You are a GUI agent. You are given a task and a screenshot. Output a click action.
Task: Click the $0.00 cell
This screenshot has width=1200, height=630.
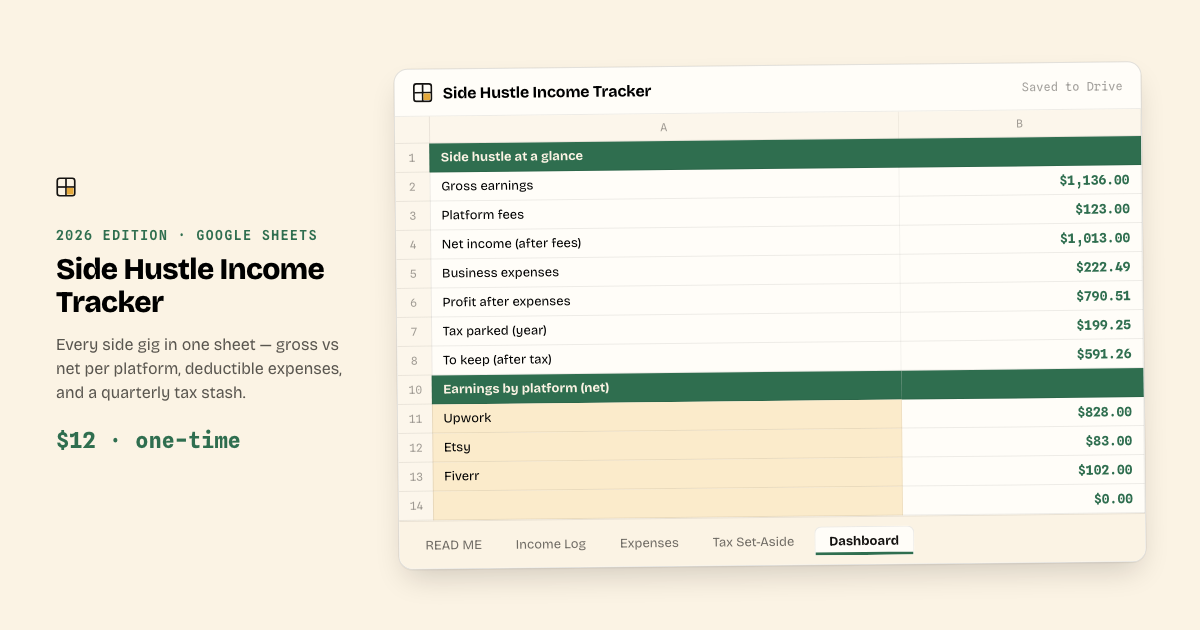1025,499
